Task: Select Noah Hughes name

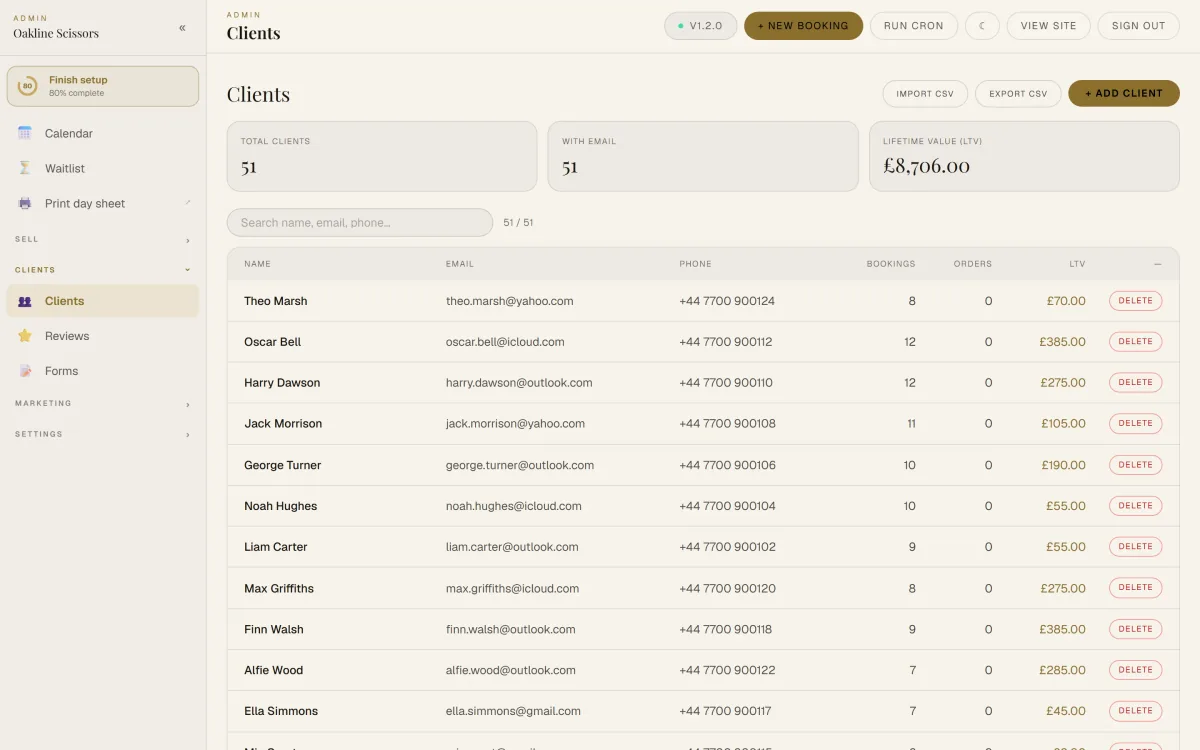Action: (280, 506)
